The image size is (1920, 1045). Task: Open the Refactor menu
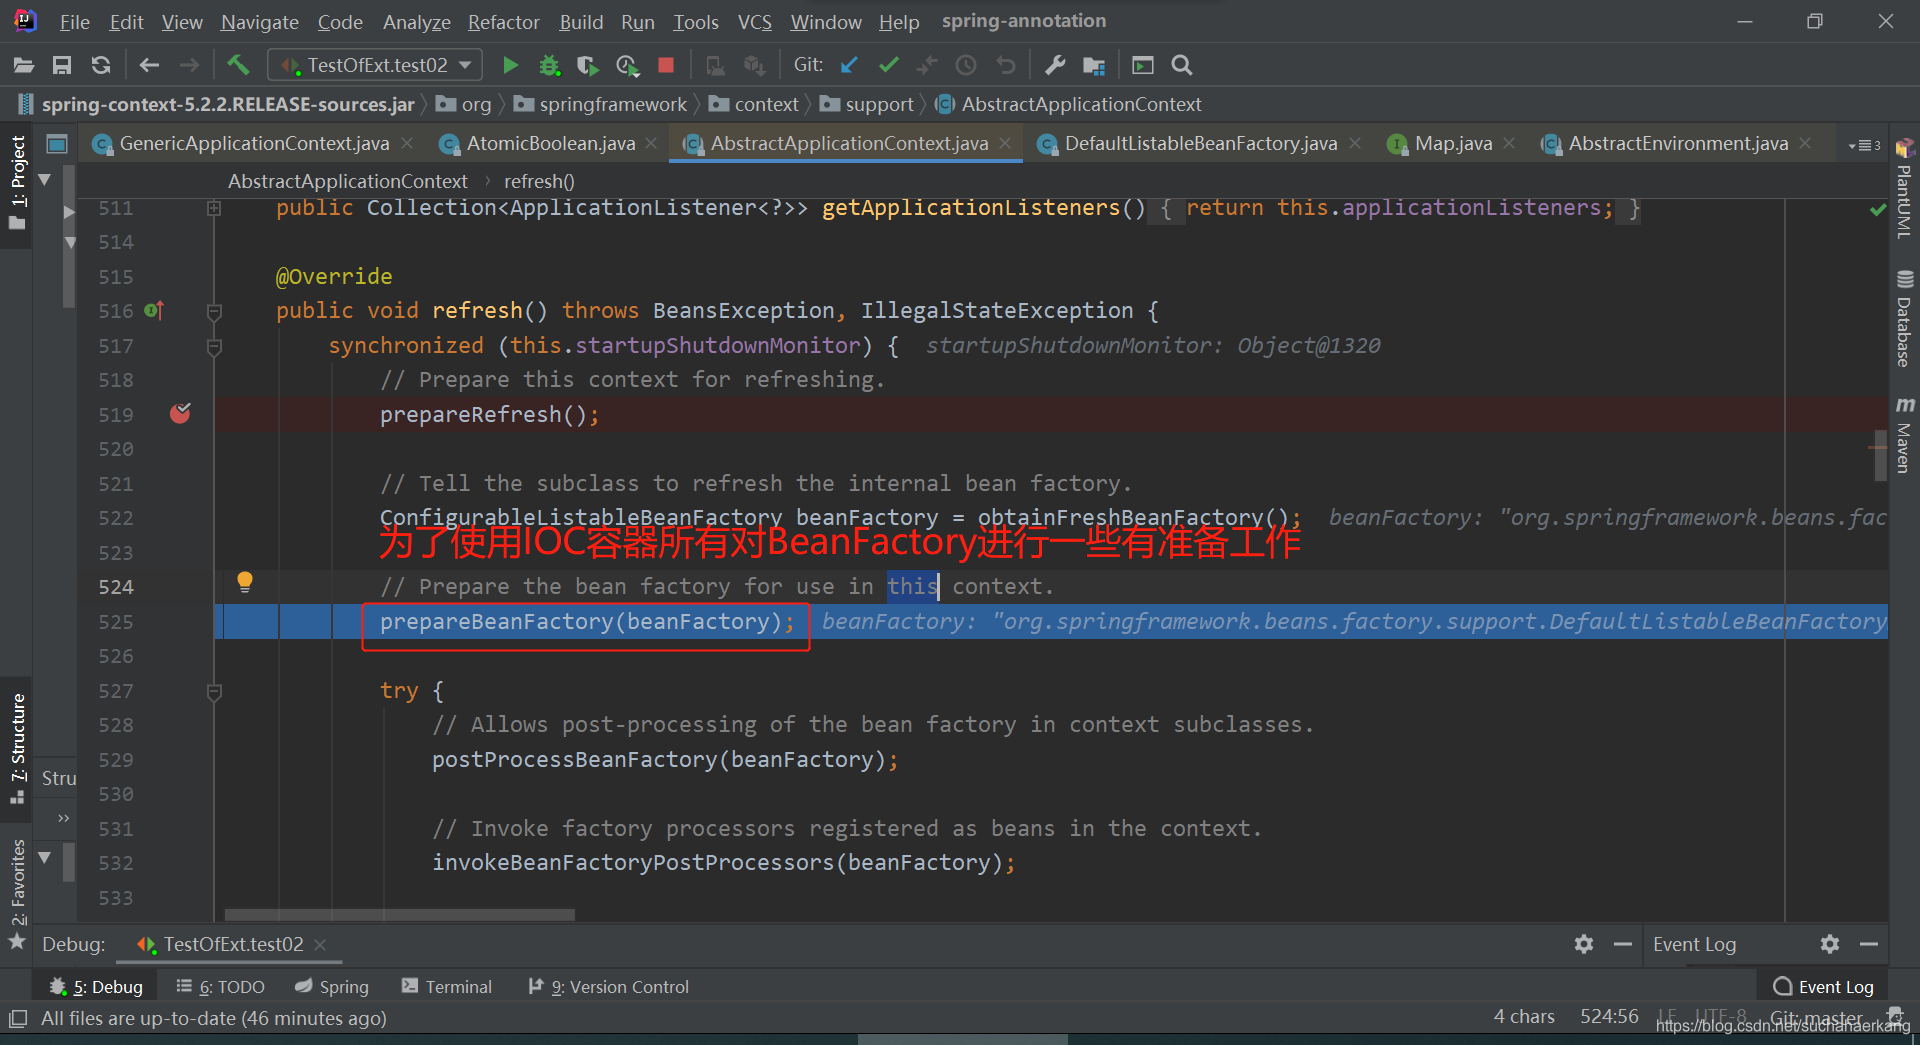(x=504, y=21)
